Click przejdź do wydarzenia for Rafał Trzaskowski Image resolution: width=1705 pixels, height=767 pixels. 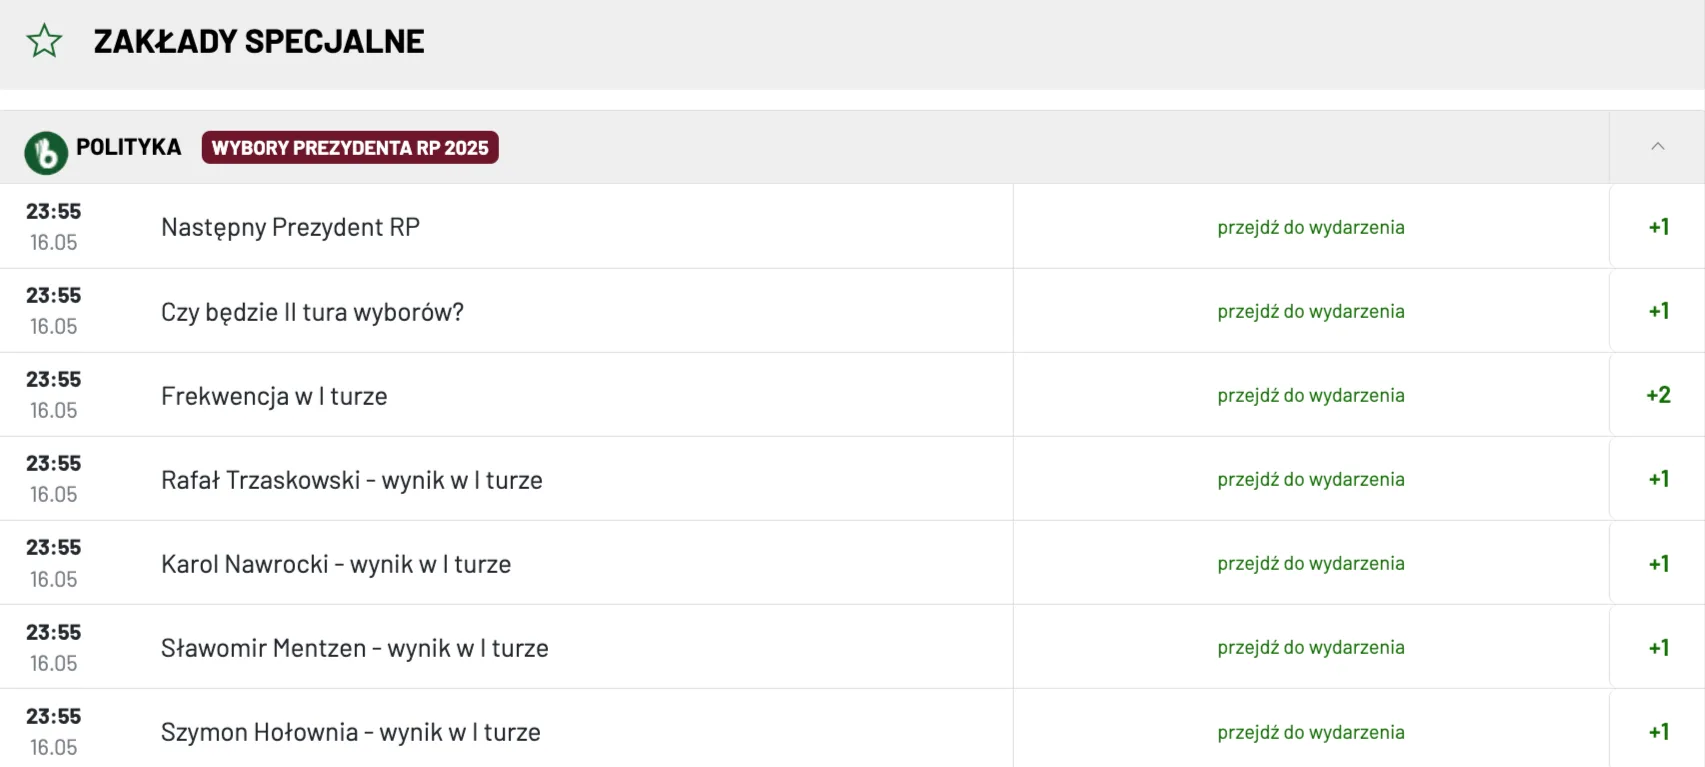[1311, 479]
